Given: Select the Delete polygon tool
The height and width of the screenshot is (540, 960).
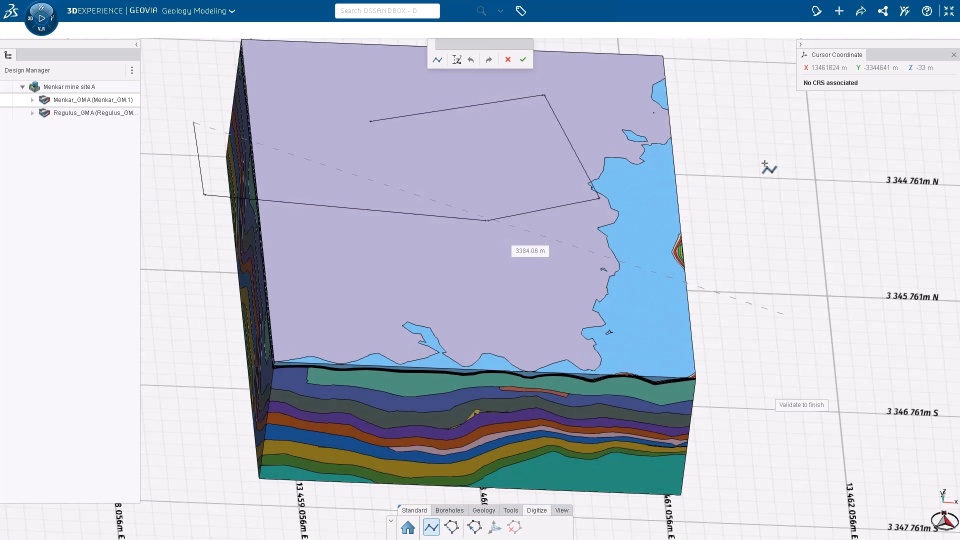Looking at the screenshot, I should (515, 527).
